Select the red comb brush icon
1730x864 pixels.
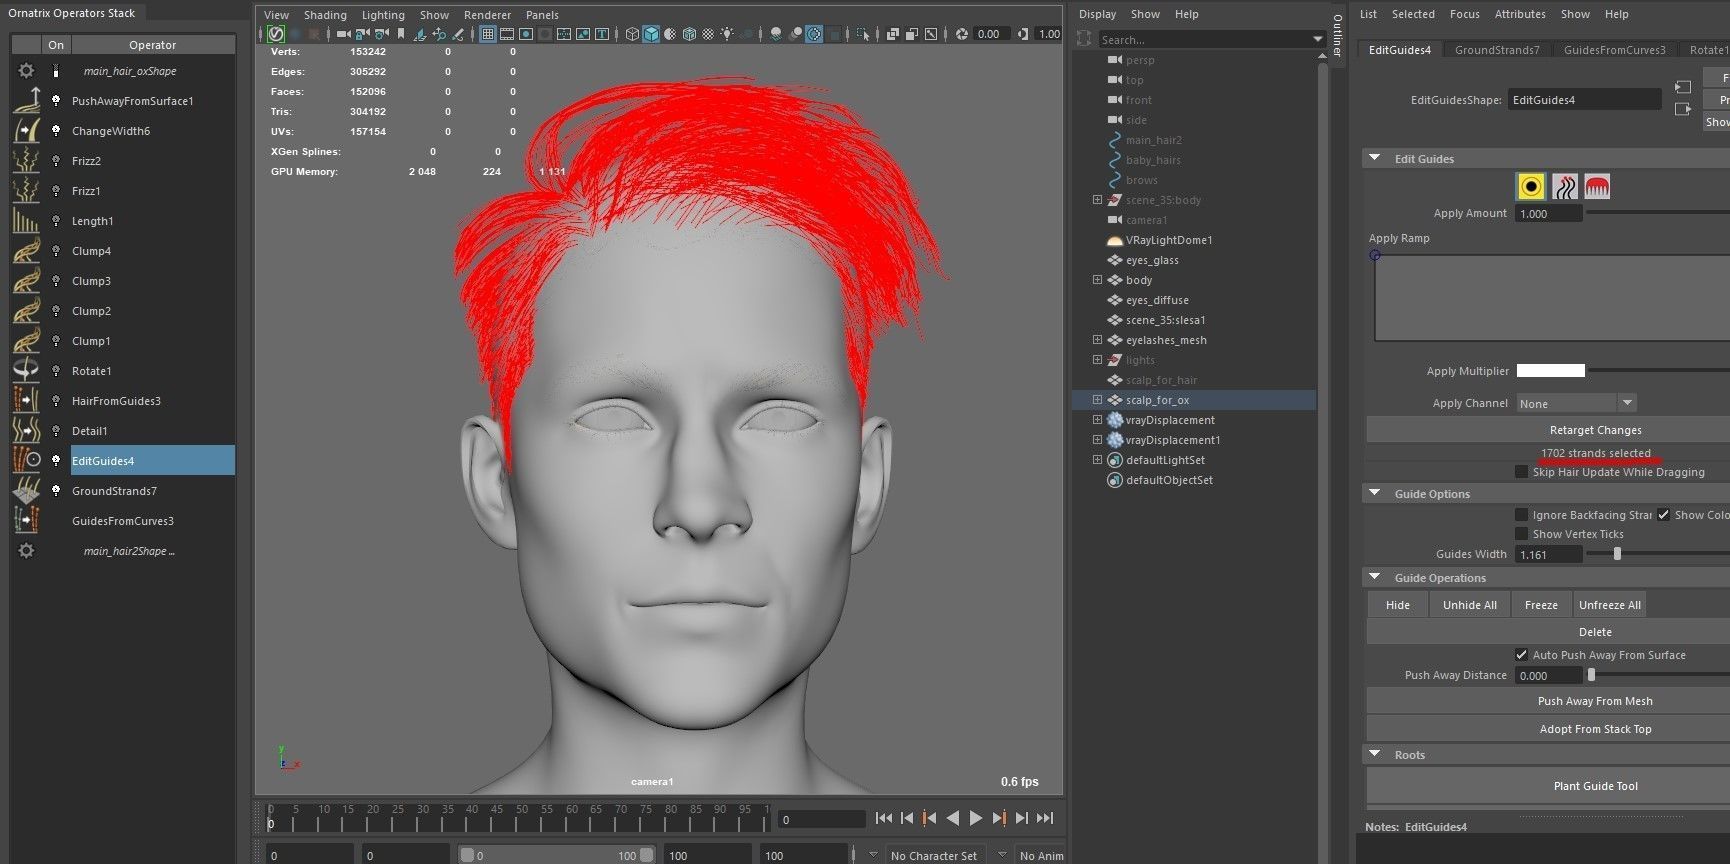pyautogui.click(x=1597, y=186)
